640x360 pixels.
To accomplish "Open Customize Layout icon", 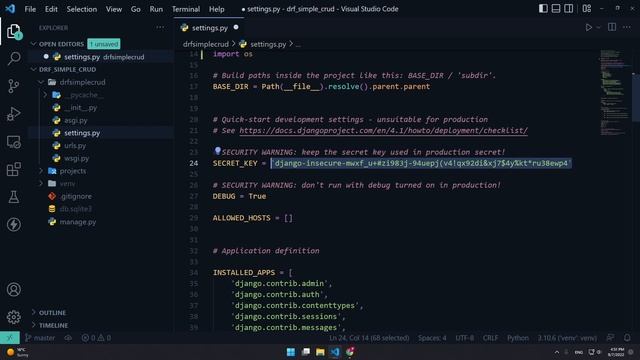I will [587, 9].
